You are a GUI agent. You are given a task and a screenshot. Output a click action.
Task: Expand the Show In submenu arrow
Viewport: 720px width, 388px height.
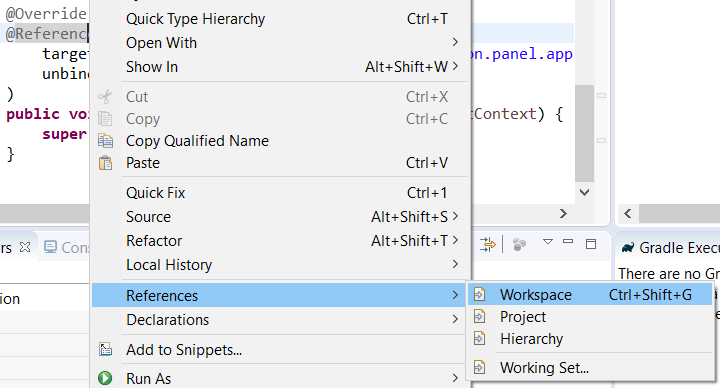click(x=455, y=66)
